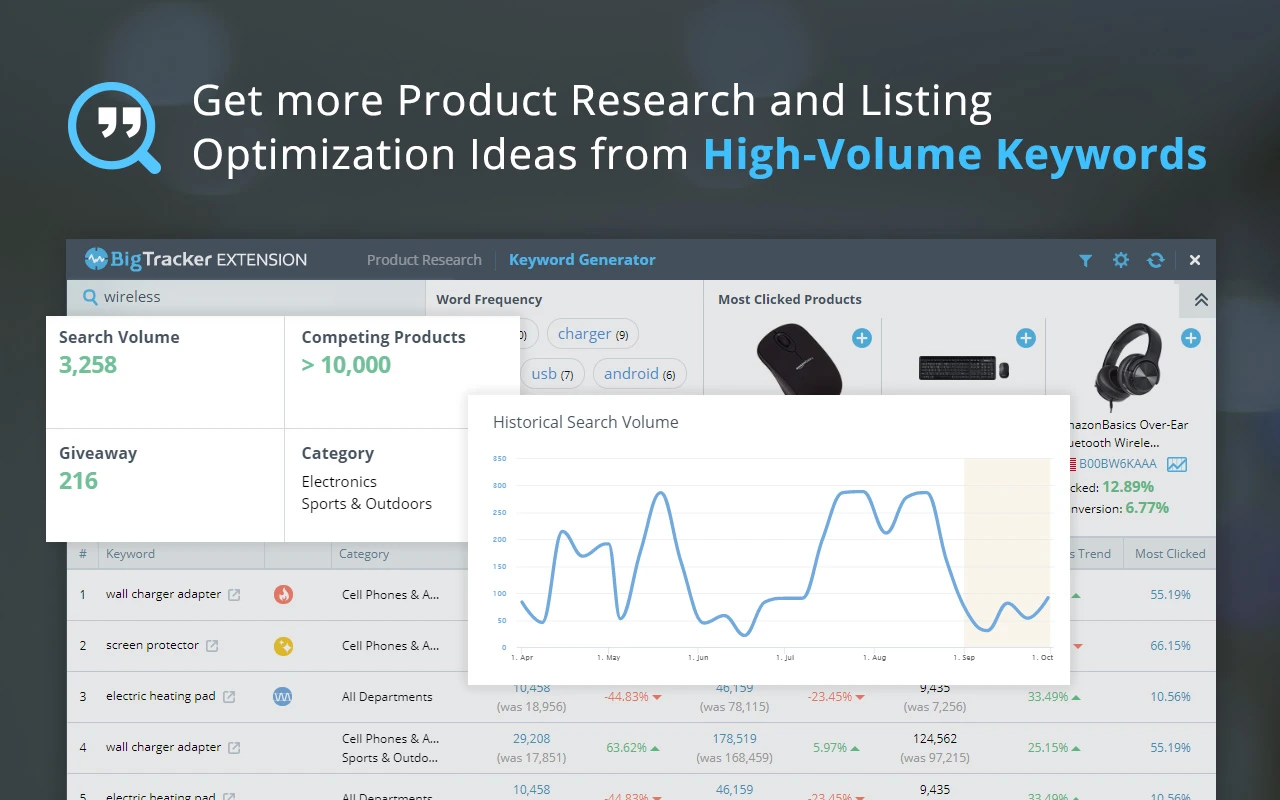Click the flame badge in row 1
The height and width of the screenshot is (800, 1280).
tap(283, 595)
